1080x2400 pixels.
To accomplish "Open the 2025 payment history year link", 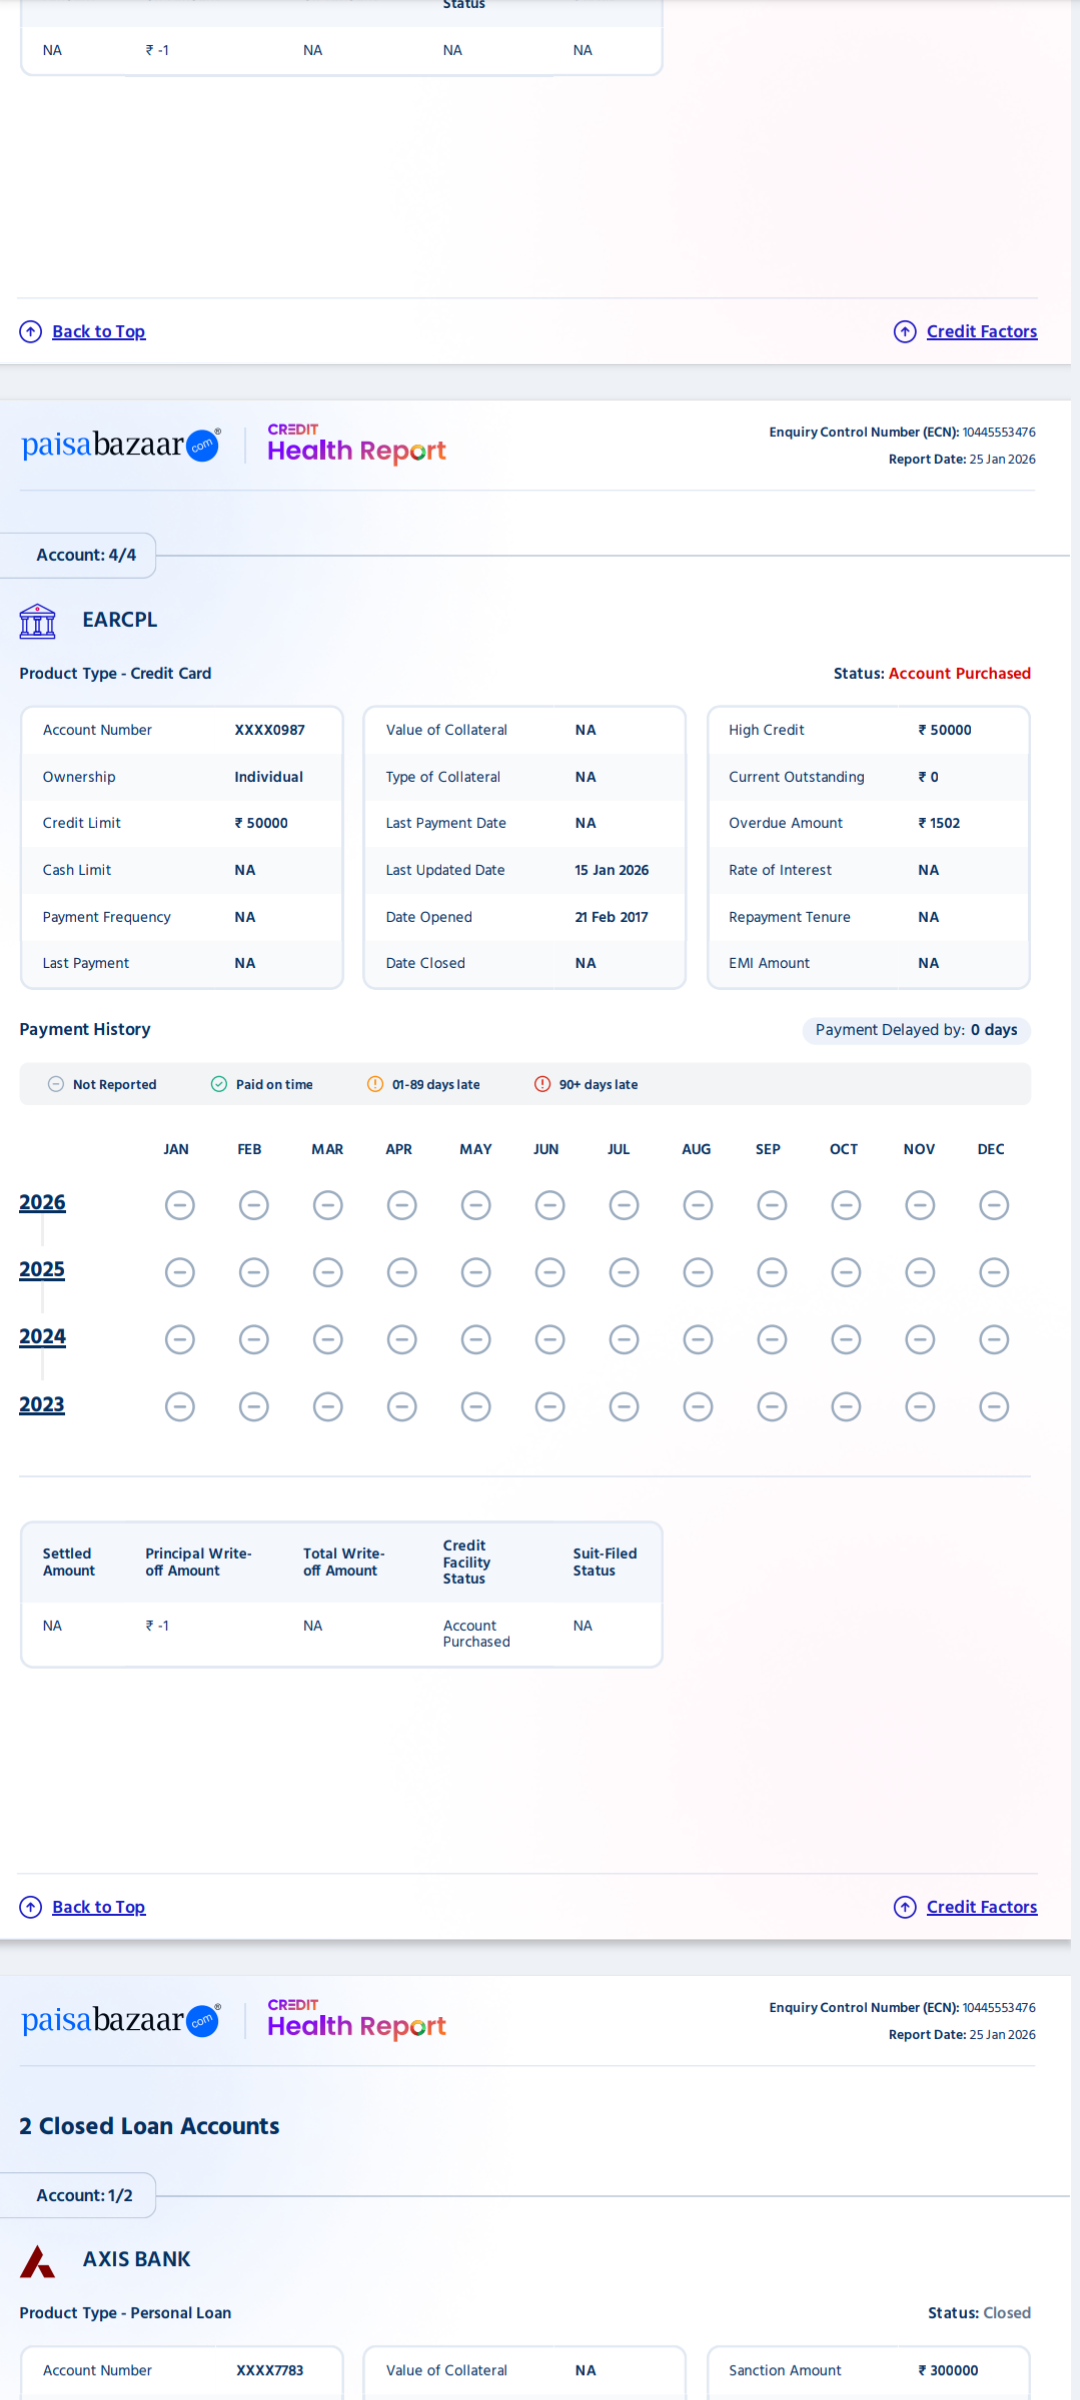I will [x=42, y=1269].
